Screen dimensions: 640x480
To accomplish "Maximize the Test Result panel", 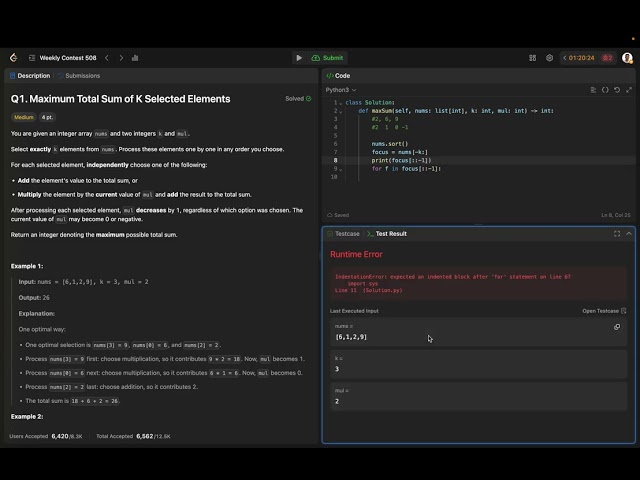I will pyautogui.click(x=617, y=234).
